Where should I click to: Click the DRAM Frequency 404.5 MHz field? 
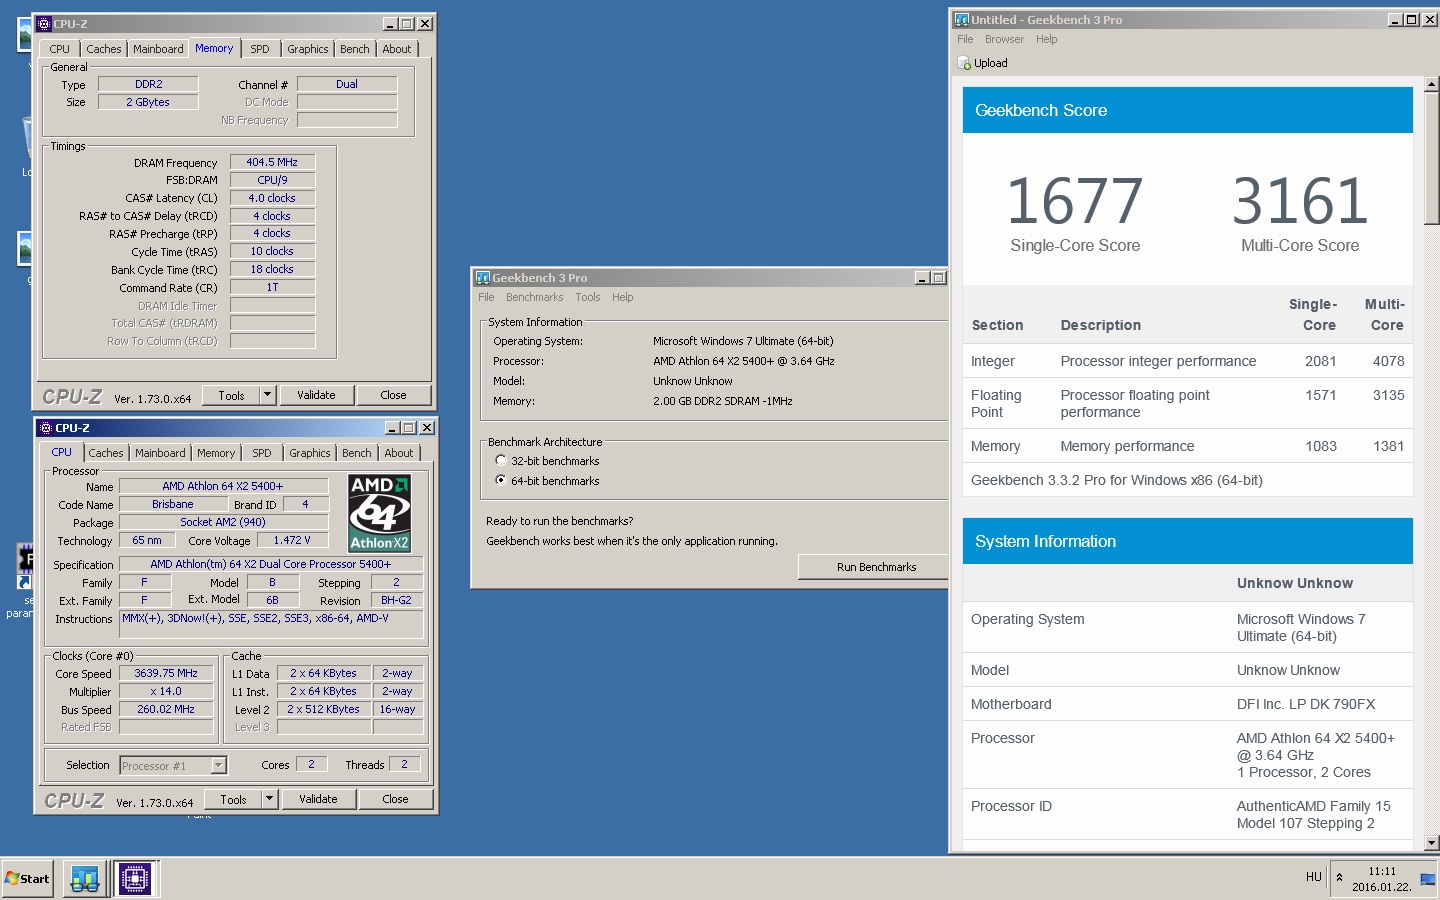coord(272,162)
